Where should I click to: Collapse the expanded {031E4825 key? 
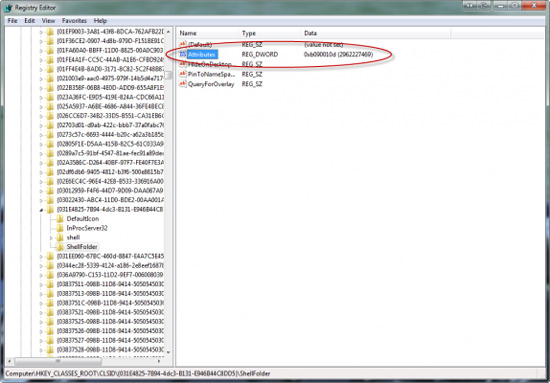click(x=41, y=210)
